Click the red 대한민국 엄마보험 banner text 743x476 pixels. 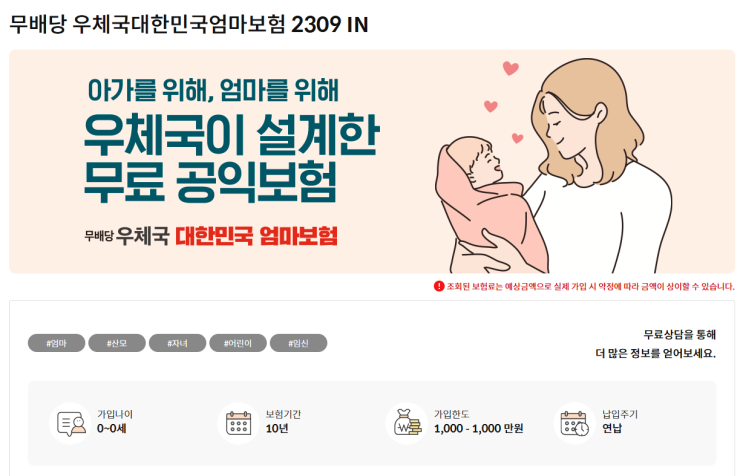pos(256,236)
